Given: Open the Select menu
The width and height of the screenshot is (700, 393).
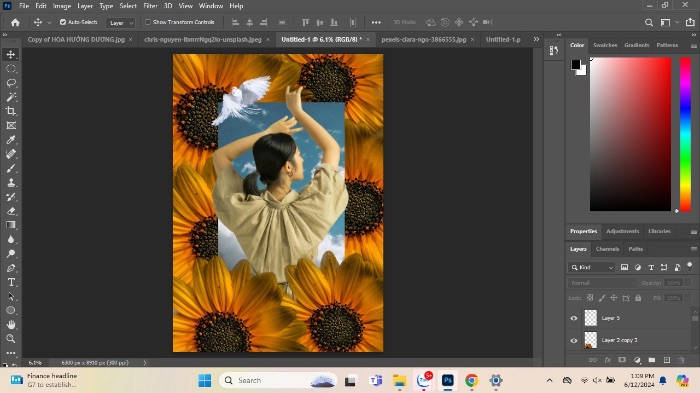Looking at the screenshot, I should (128, 6).
